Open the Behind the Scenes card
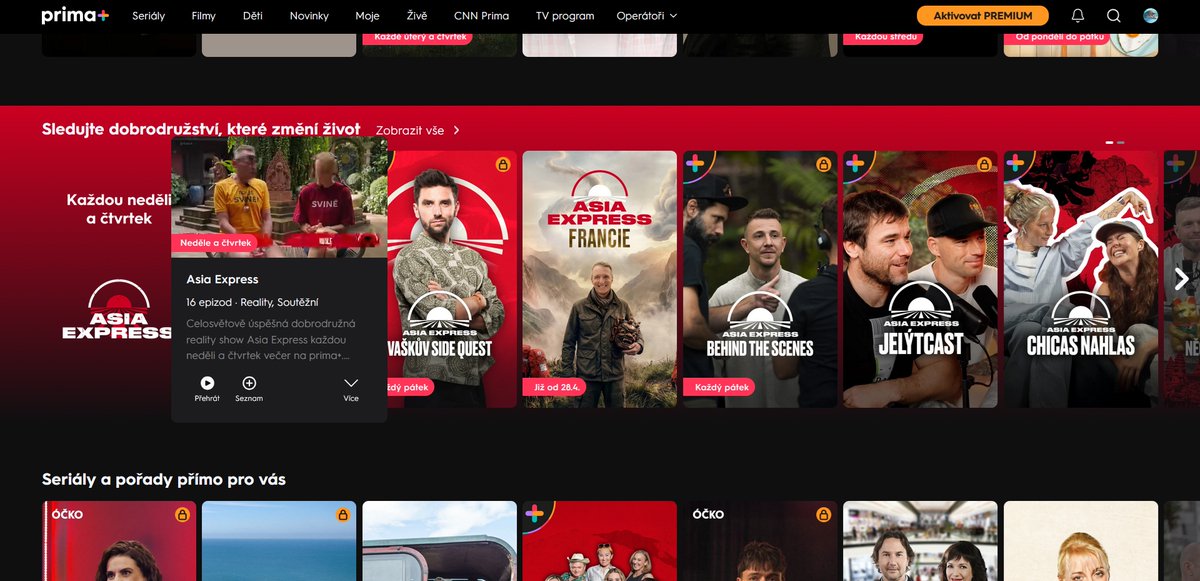This screenshot has height=581, width=1200. (760, 279)
